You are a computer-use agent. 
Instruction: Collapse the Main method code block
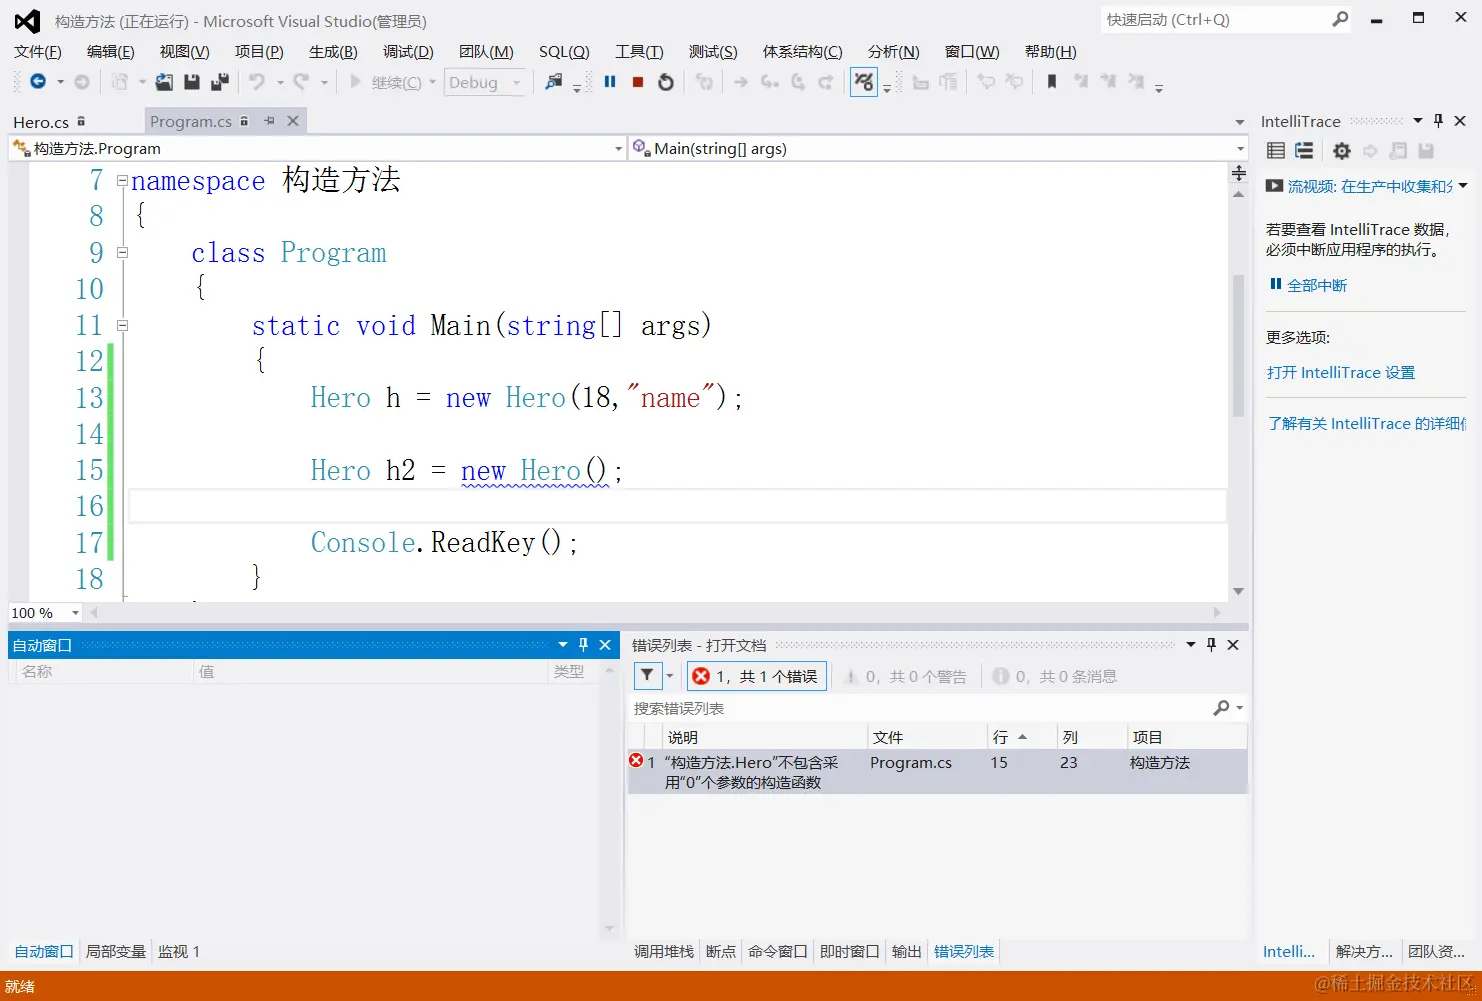[122, 325]
